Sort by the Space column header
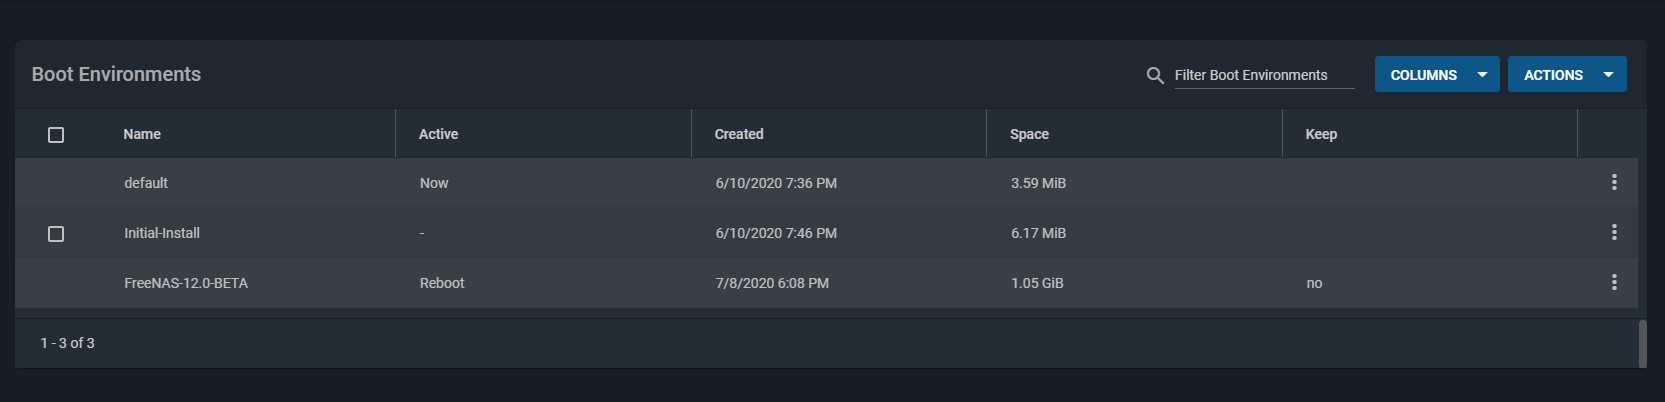1665x402 pixels. tap(1029, 134)
